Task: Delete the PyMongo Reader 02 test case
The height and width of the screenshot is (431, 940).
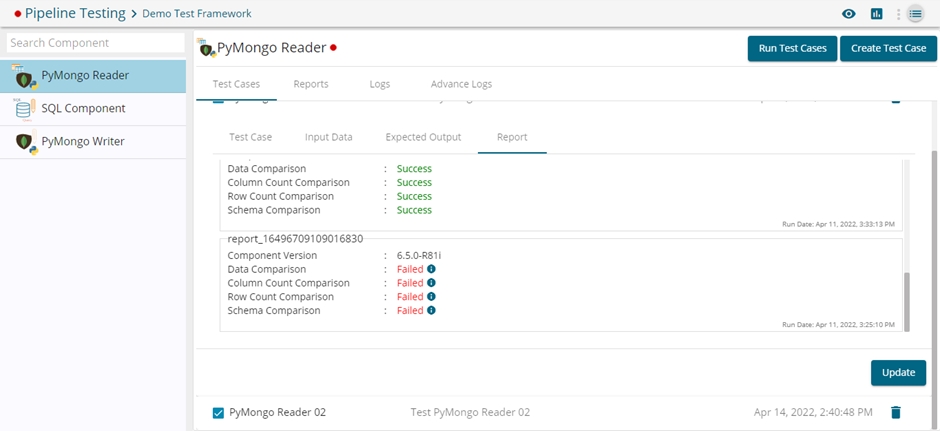Action: pos(896,412)
